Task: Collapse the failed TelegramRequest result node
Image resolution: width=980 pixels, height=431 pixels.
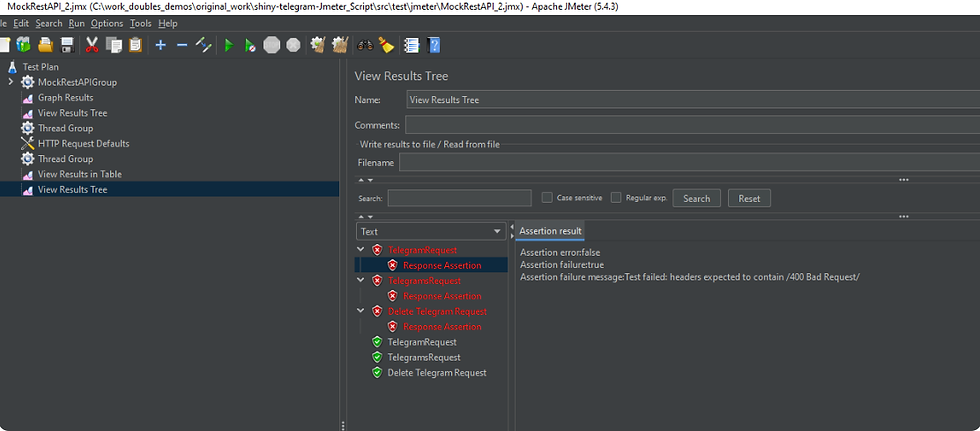Action: click(x=361, y=250)
